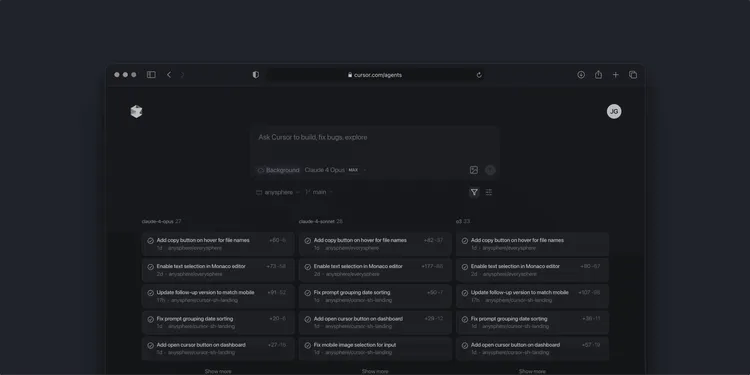750x375 pixels.
Task: Reload the cursor.com/agents page
Action: pos(479,75)
